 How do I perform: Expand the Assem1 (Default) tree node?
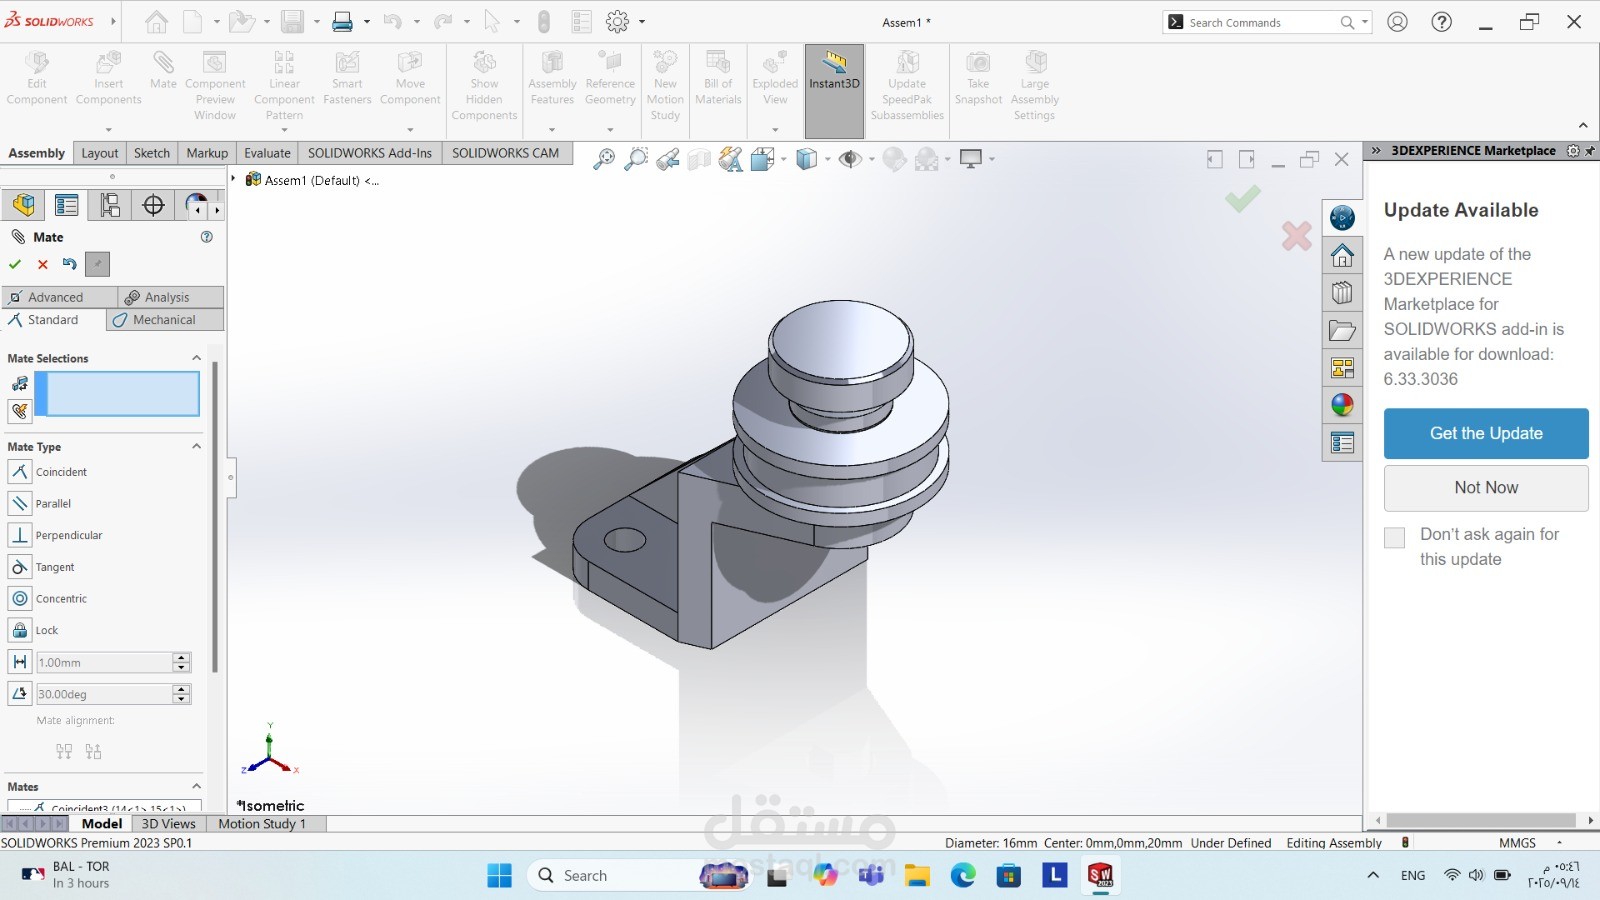point(234,179)
